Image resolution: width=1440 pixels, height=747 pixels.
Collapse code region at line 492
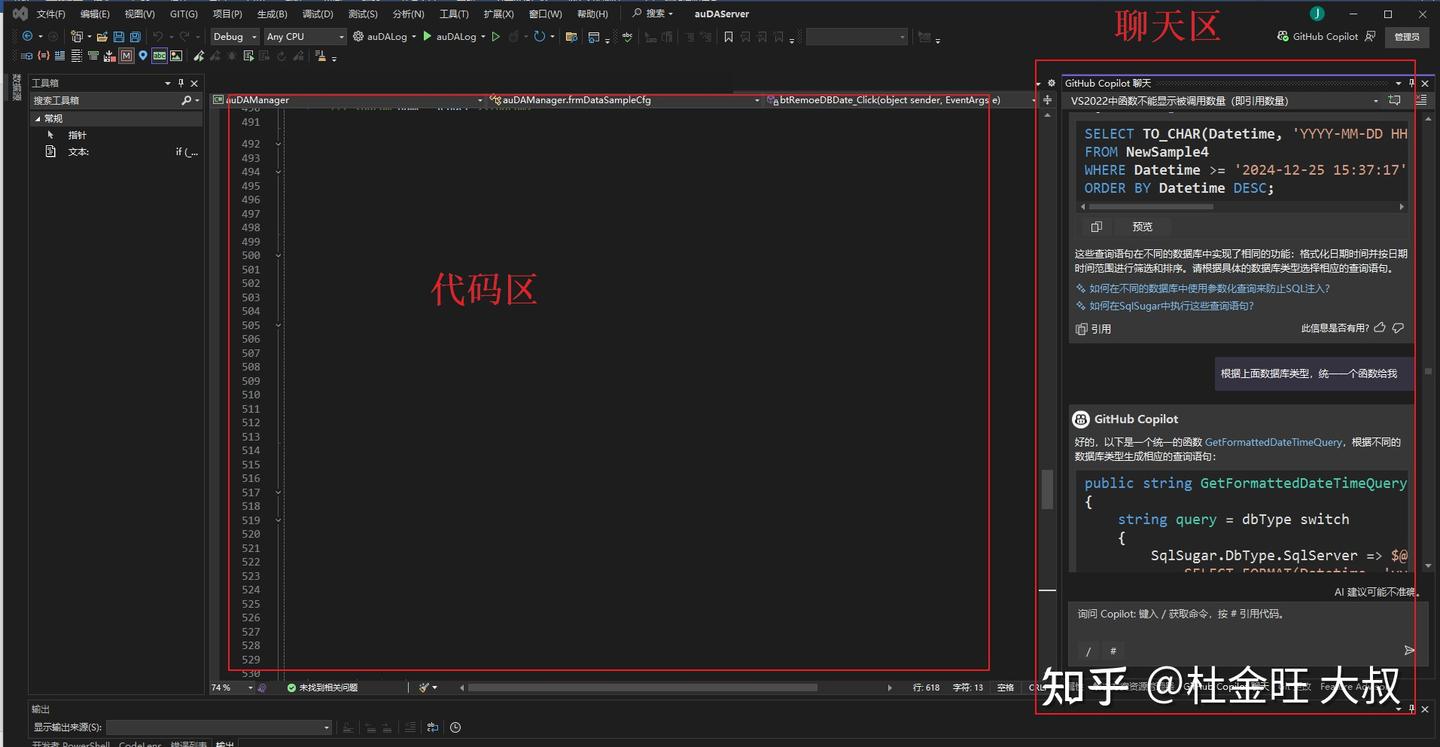pos(278,144)
